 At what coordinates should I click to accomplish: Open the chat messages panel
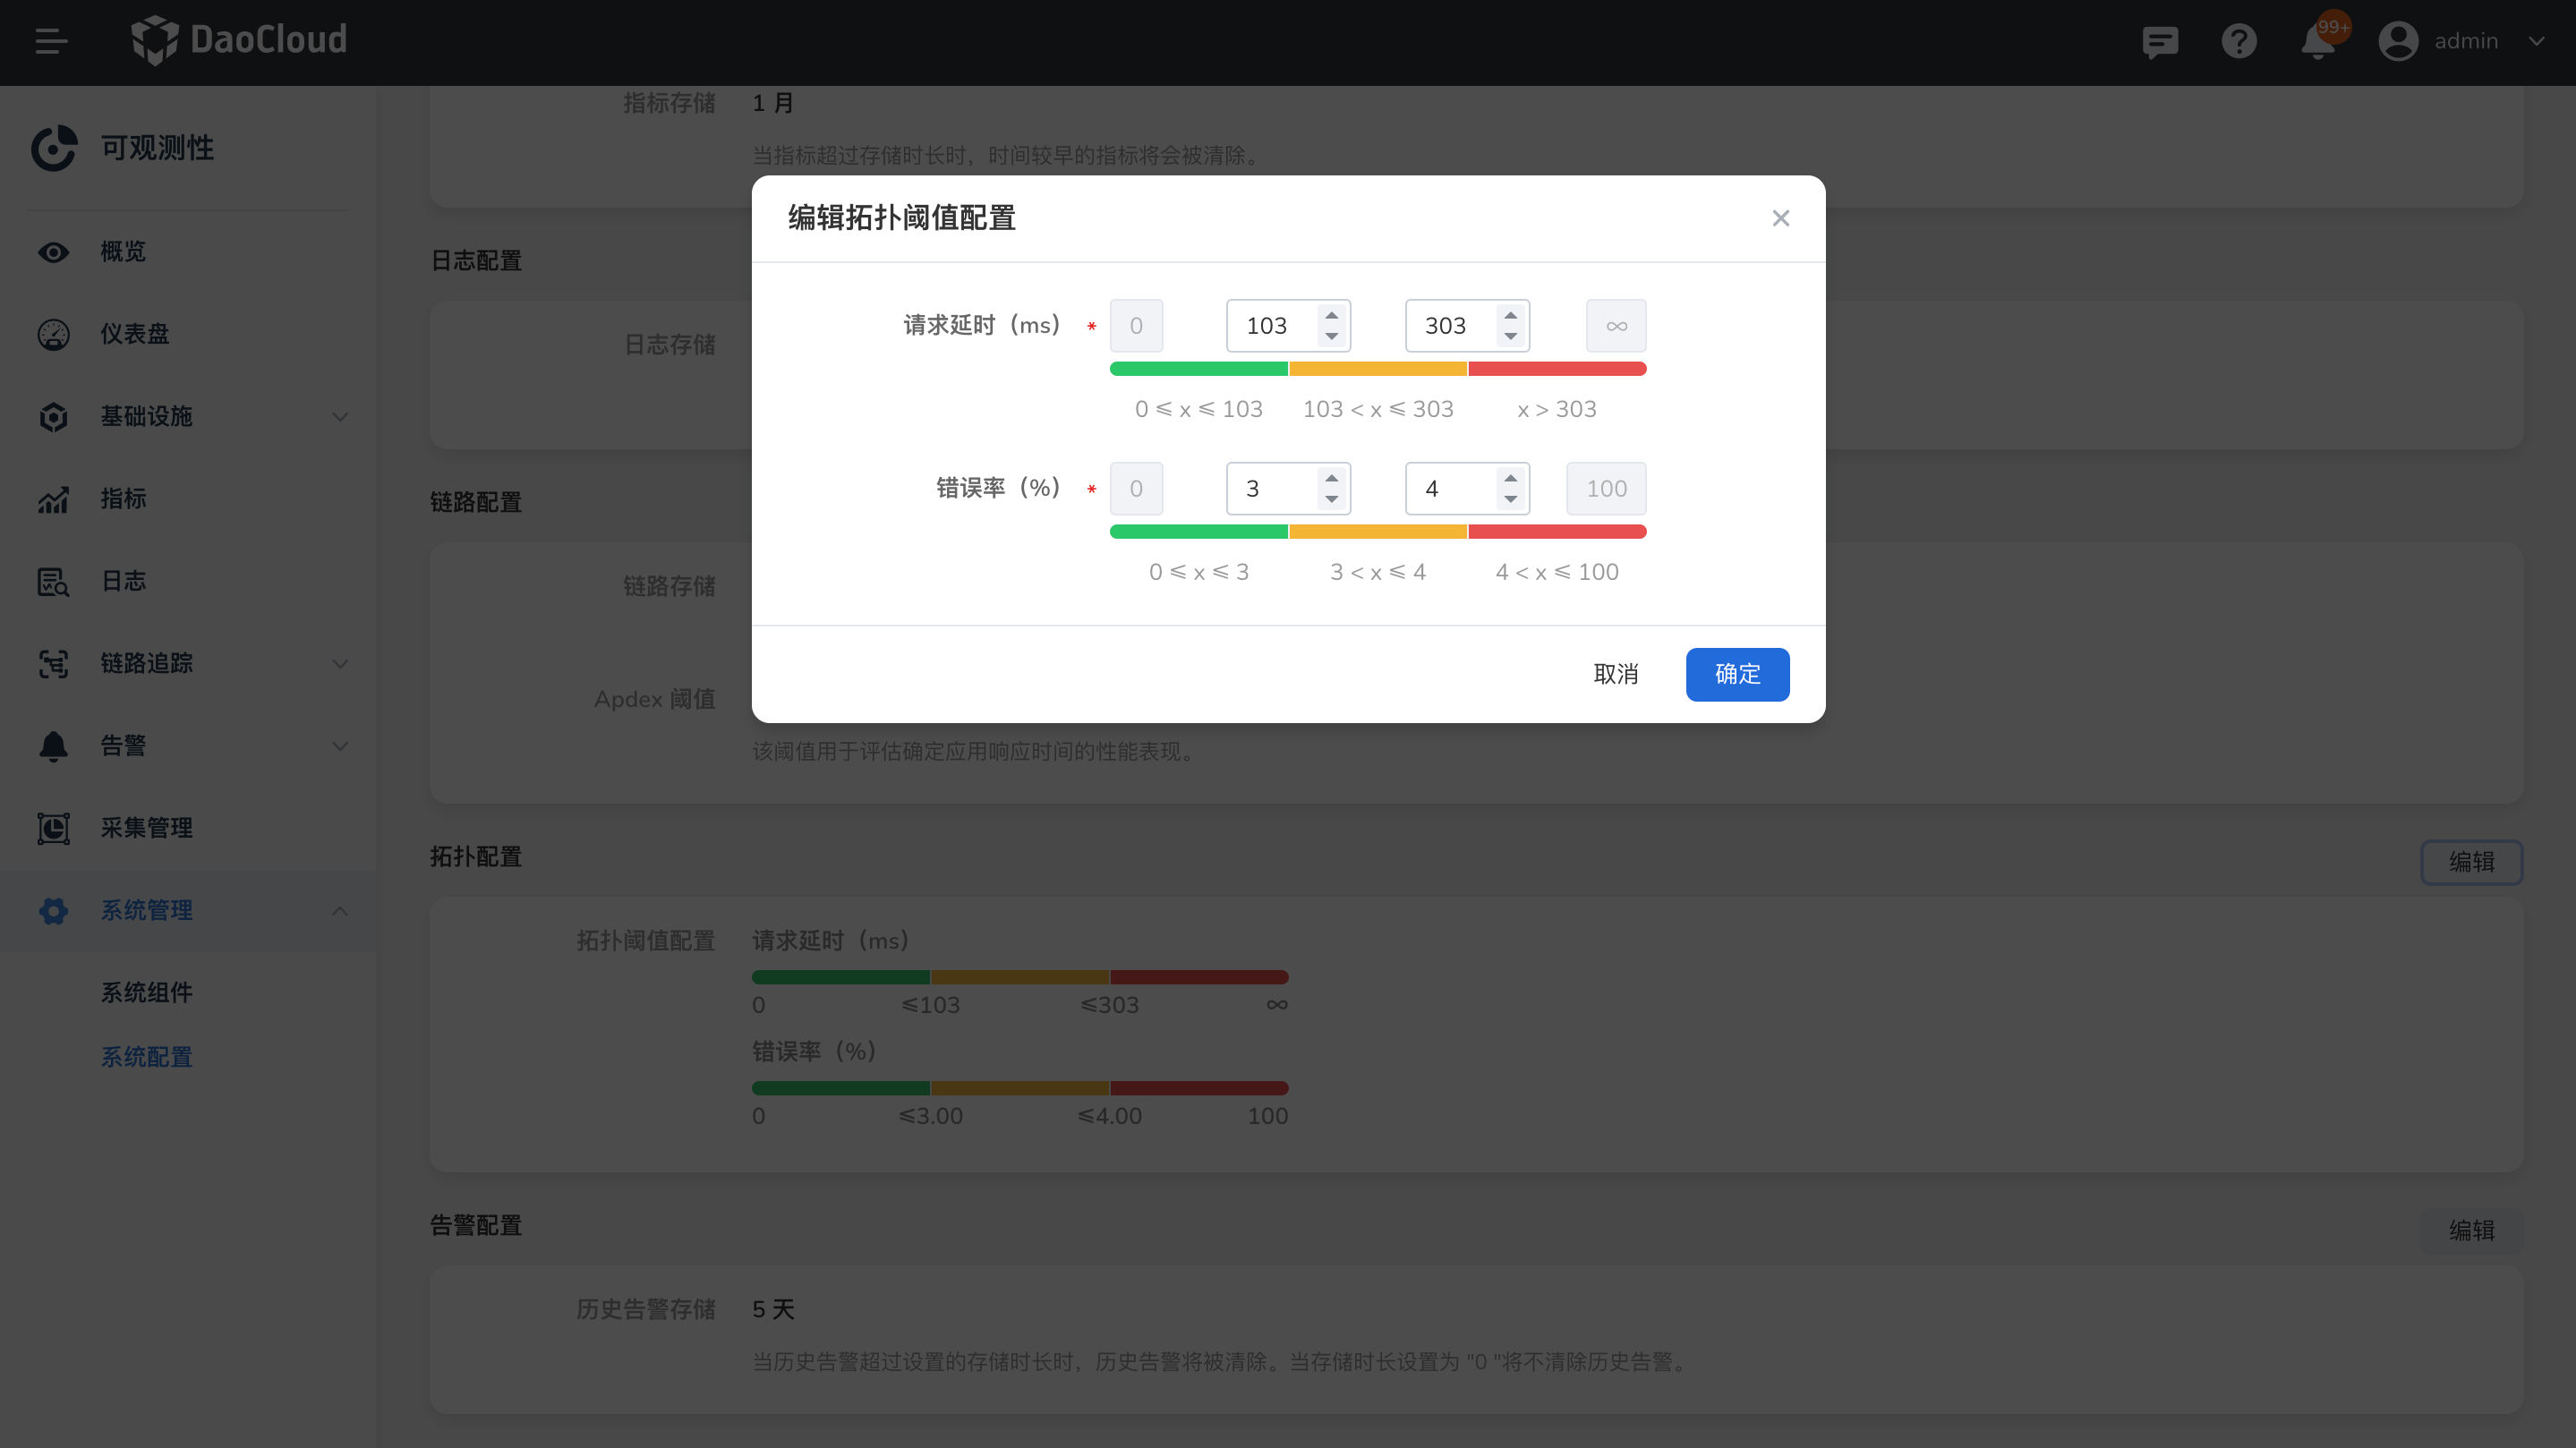[2160, 42]
